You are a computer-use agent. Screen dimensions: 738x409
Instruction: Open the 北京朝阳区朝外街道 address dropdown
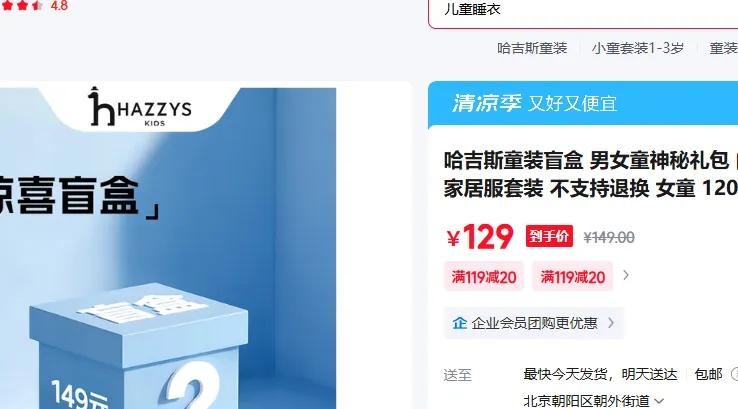point(594,401)
